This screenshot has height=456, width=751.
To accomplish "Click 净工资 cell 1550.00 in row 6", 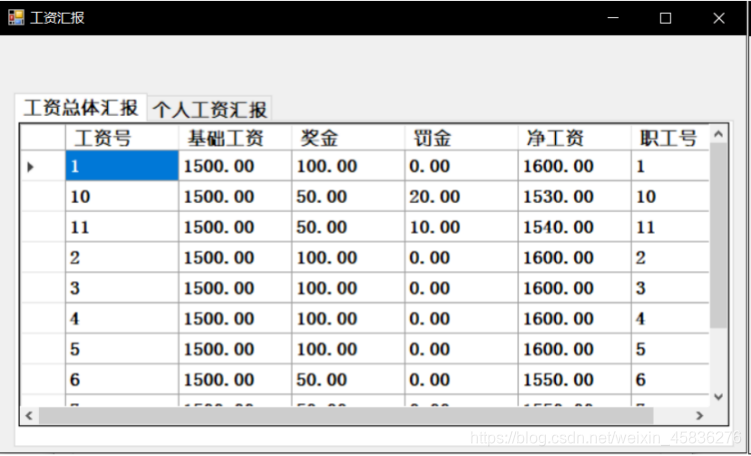I will tap(574, 380).
